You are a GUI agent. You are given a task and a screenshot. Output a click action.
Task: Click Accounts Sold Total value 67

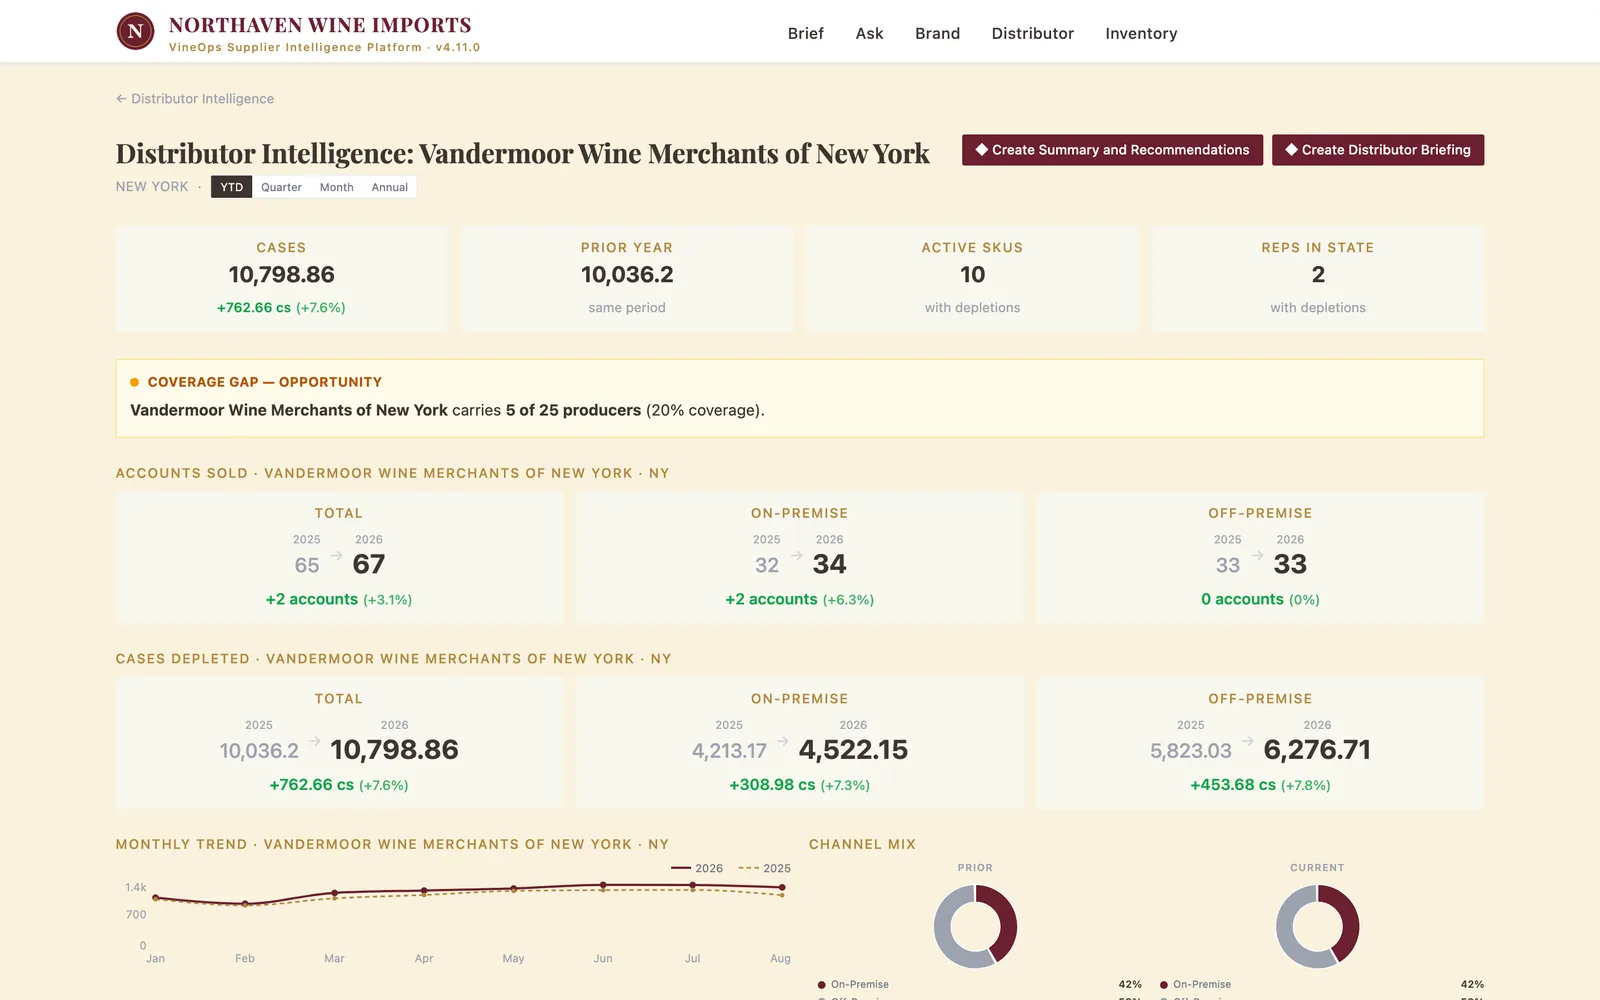point(368,564)
